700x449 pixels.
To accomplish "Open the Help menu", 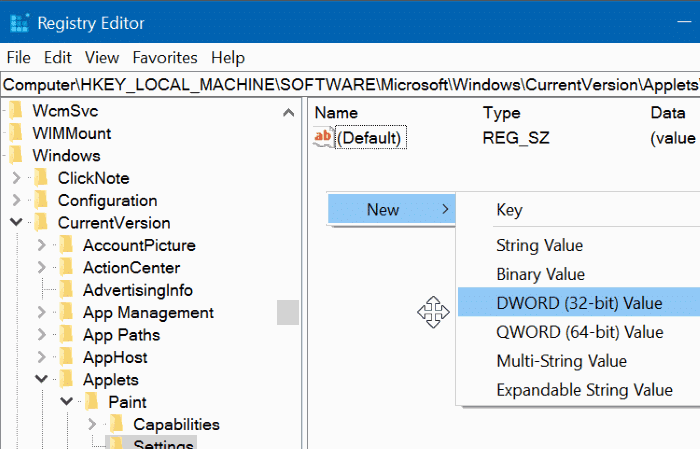I will [228, 58].
